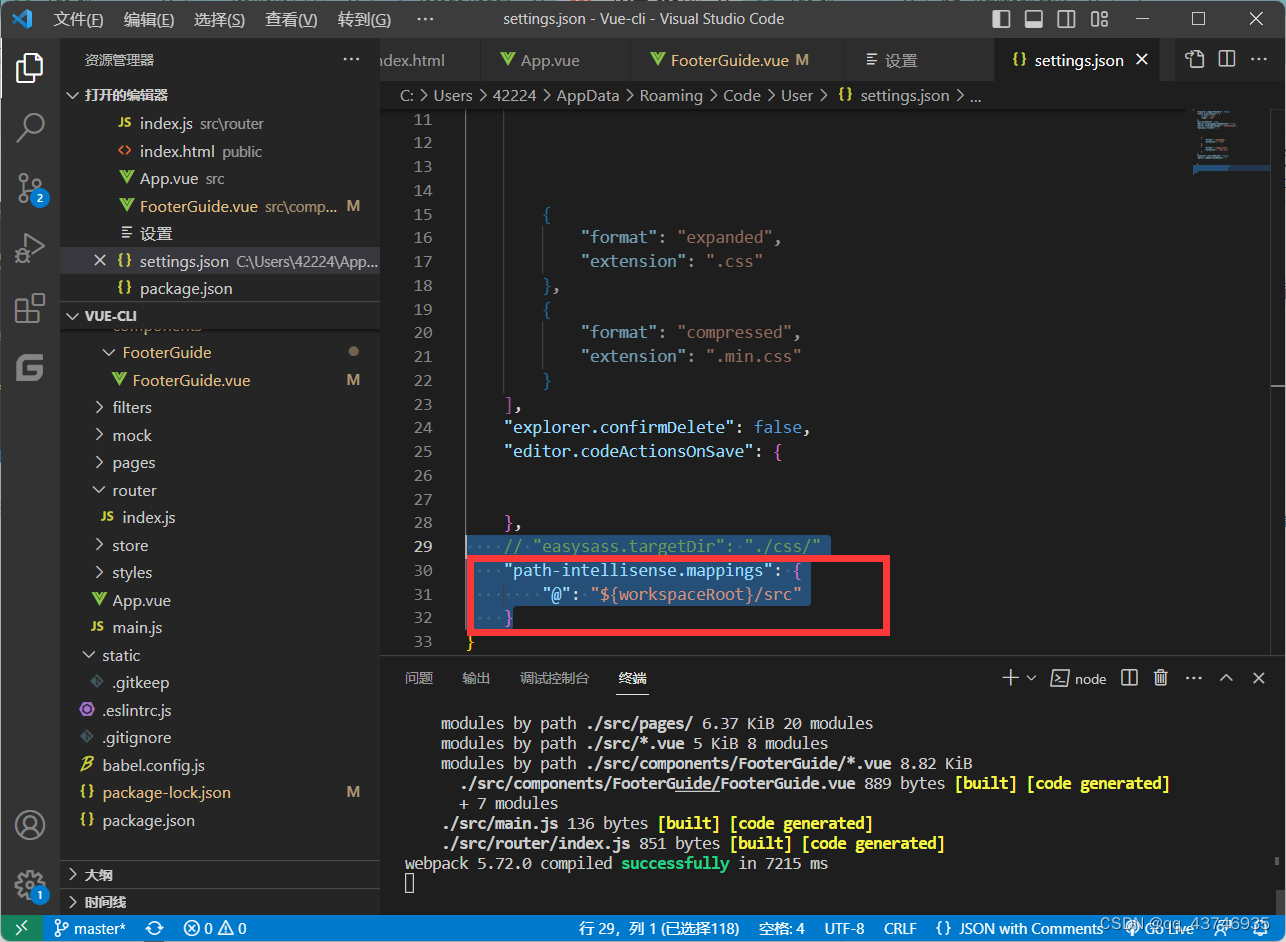Open the Selection menu
The width and height of the screenshot is (1286, 942).
(x=220, y=20)
